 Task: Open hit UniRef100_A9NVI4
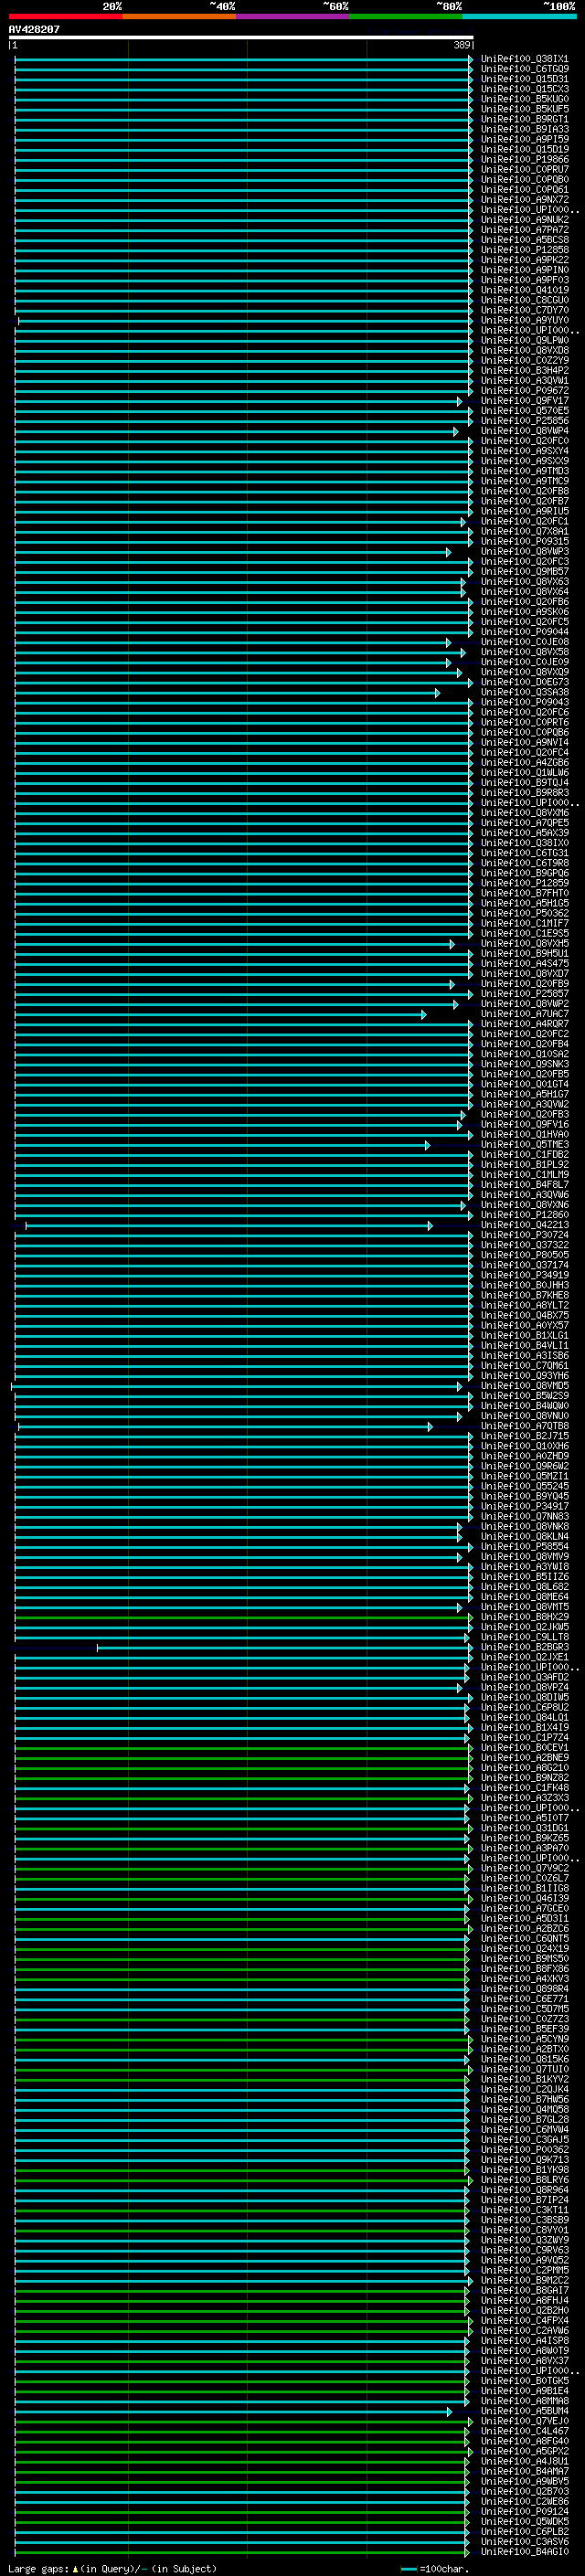click(524, 742)
